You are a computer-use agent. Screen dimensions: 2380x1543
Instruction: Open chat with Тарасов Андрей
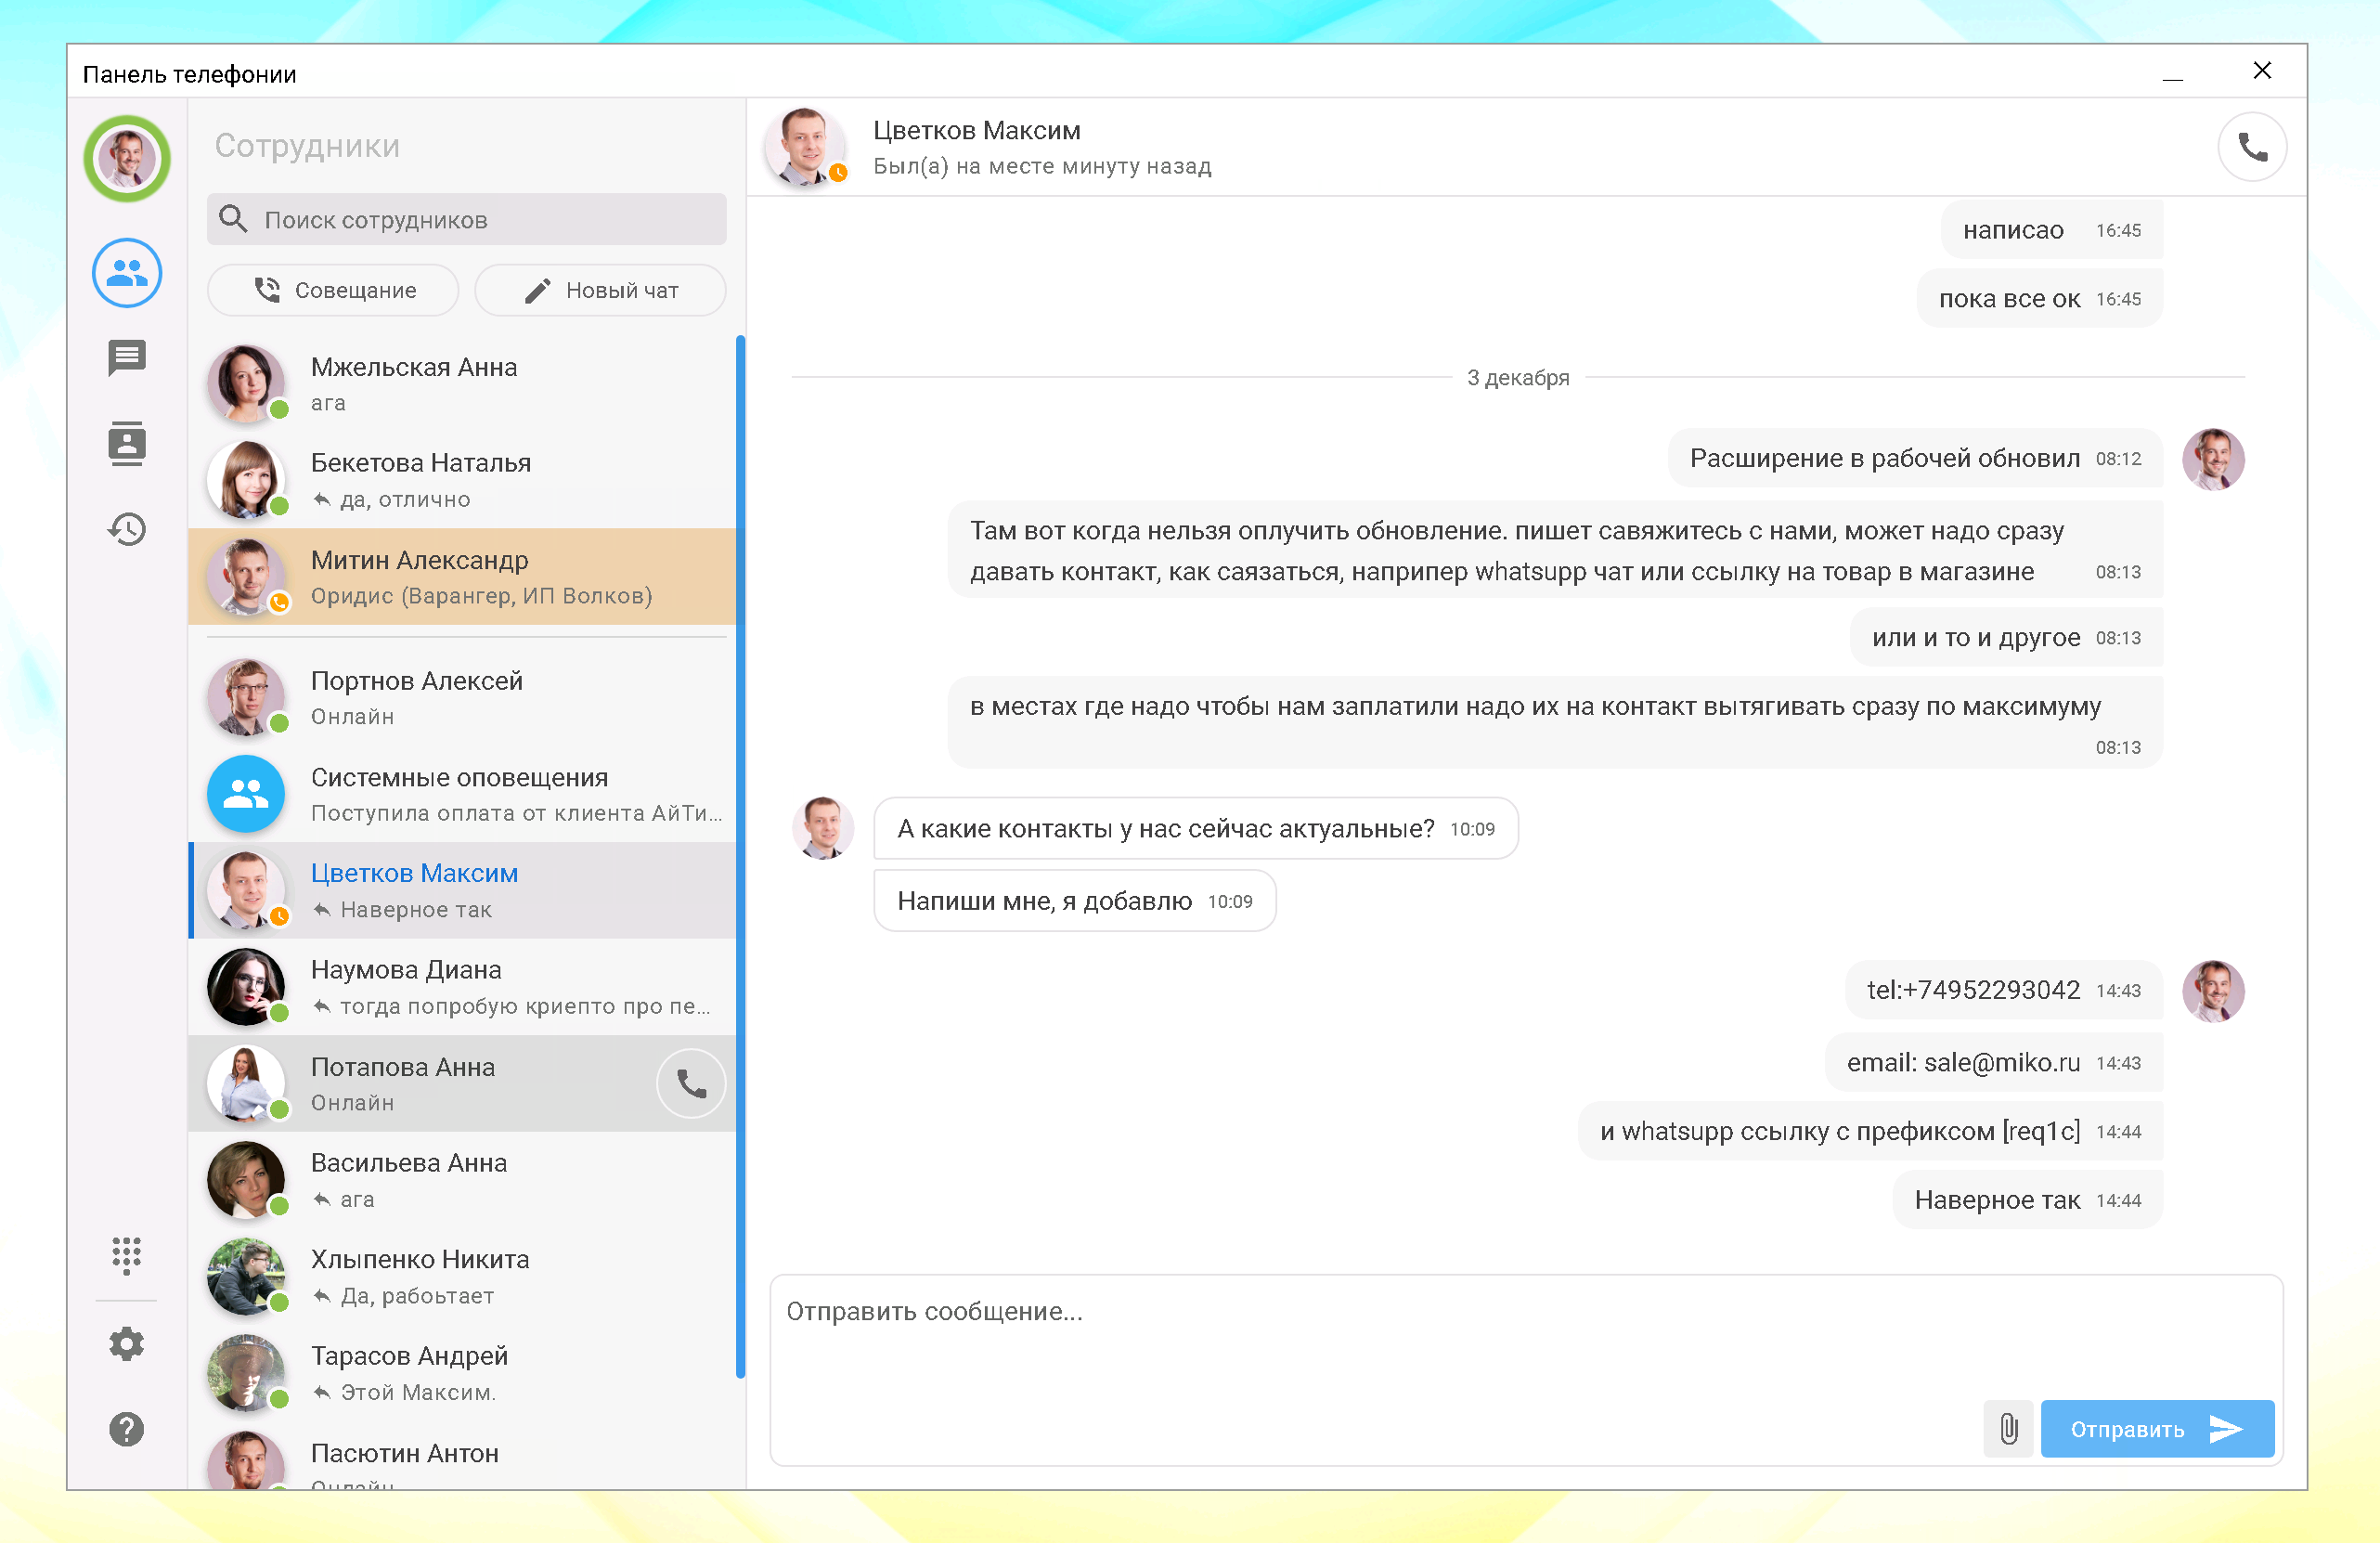pos(462,1373)
